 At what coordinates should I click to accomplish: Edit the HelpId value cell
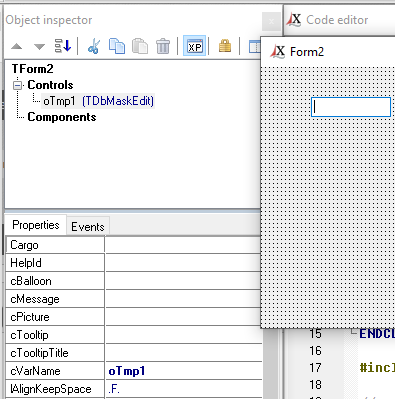pyautogui.click(x=183, y=263)
